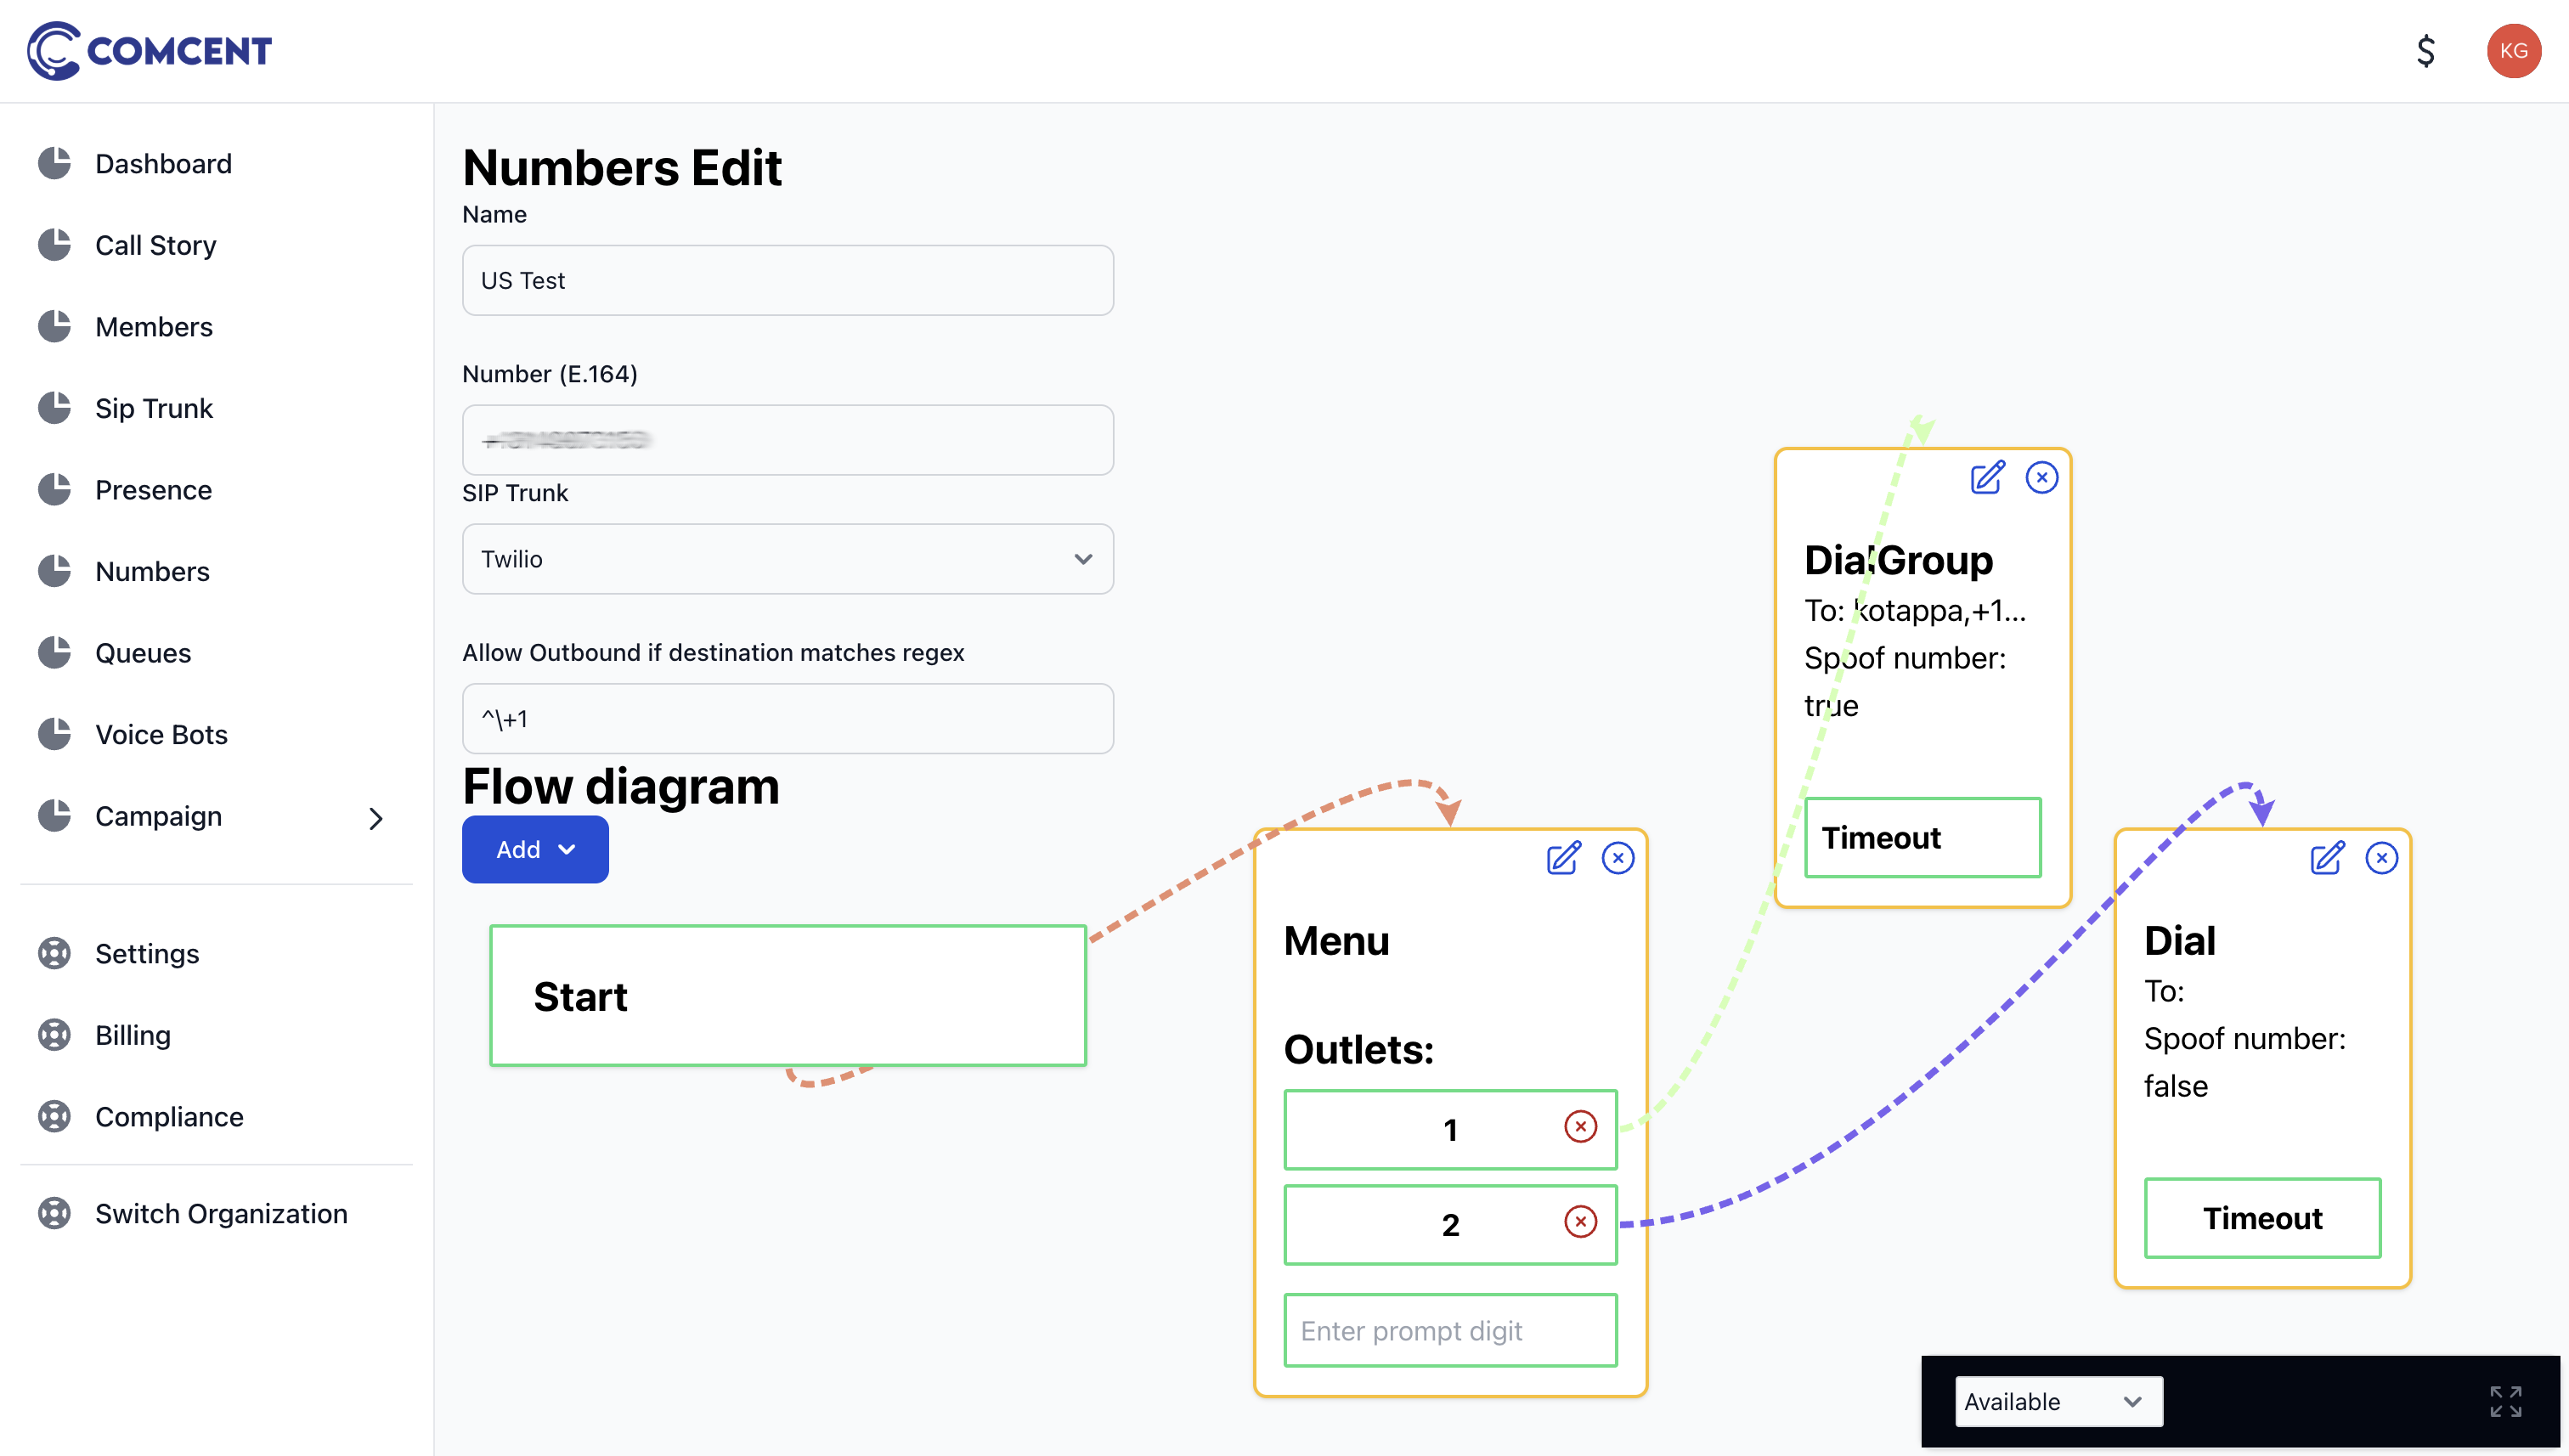Remove outlet 1 from the Menu node

pyautogui.click(x=1581, y=1127)
